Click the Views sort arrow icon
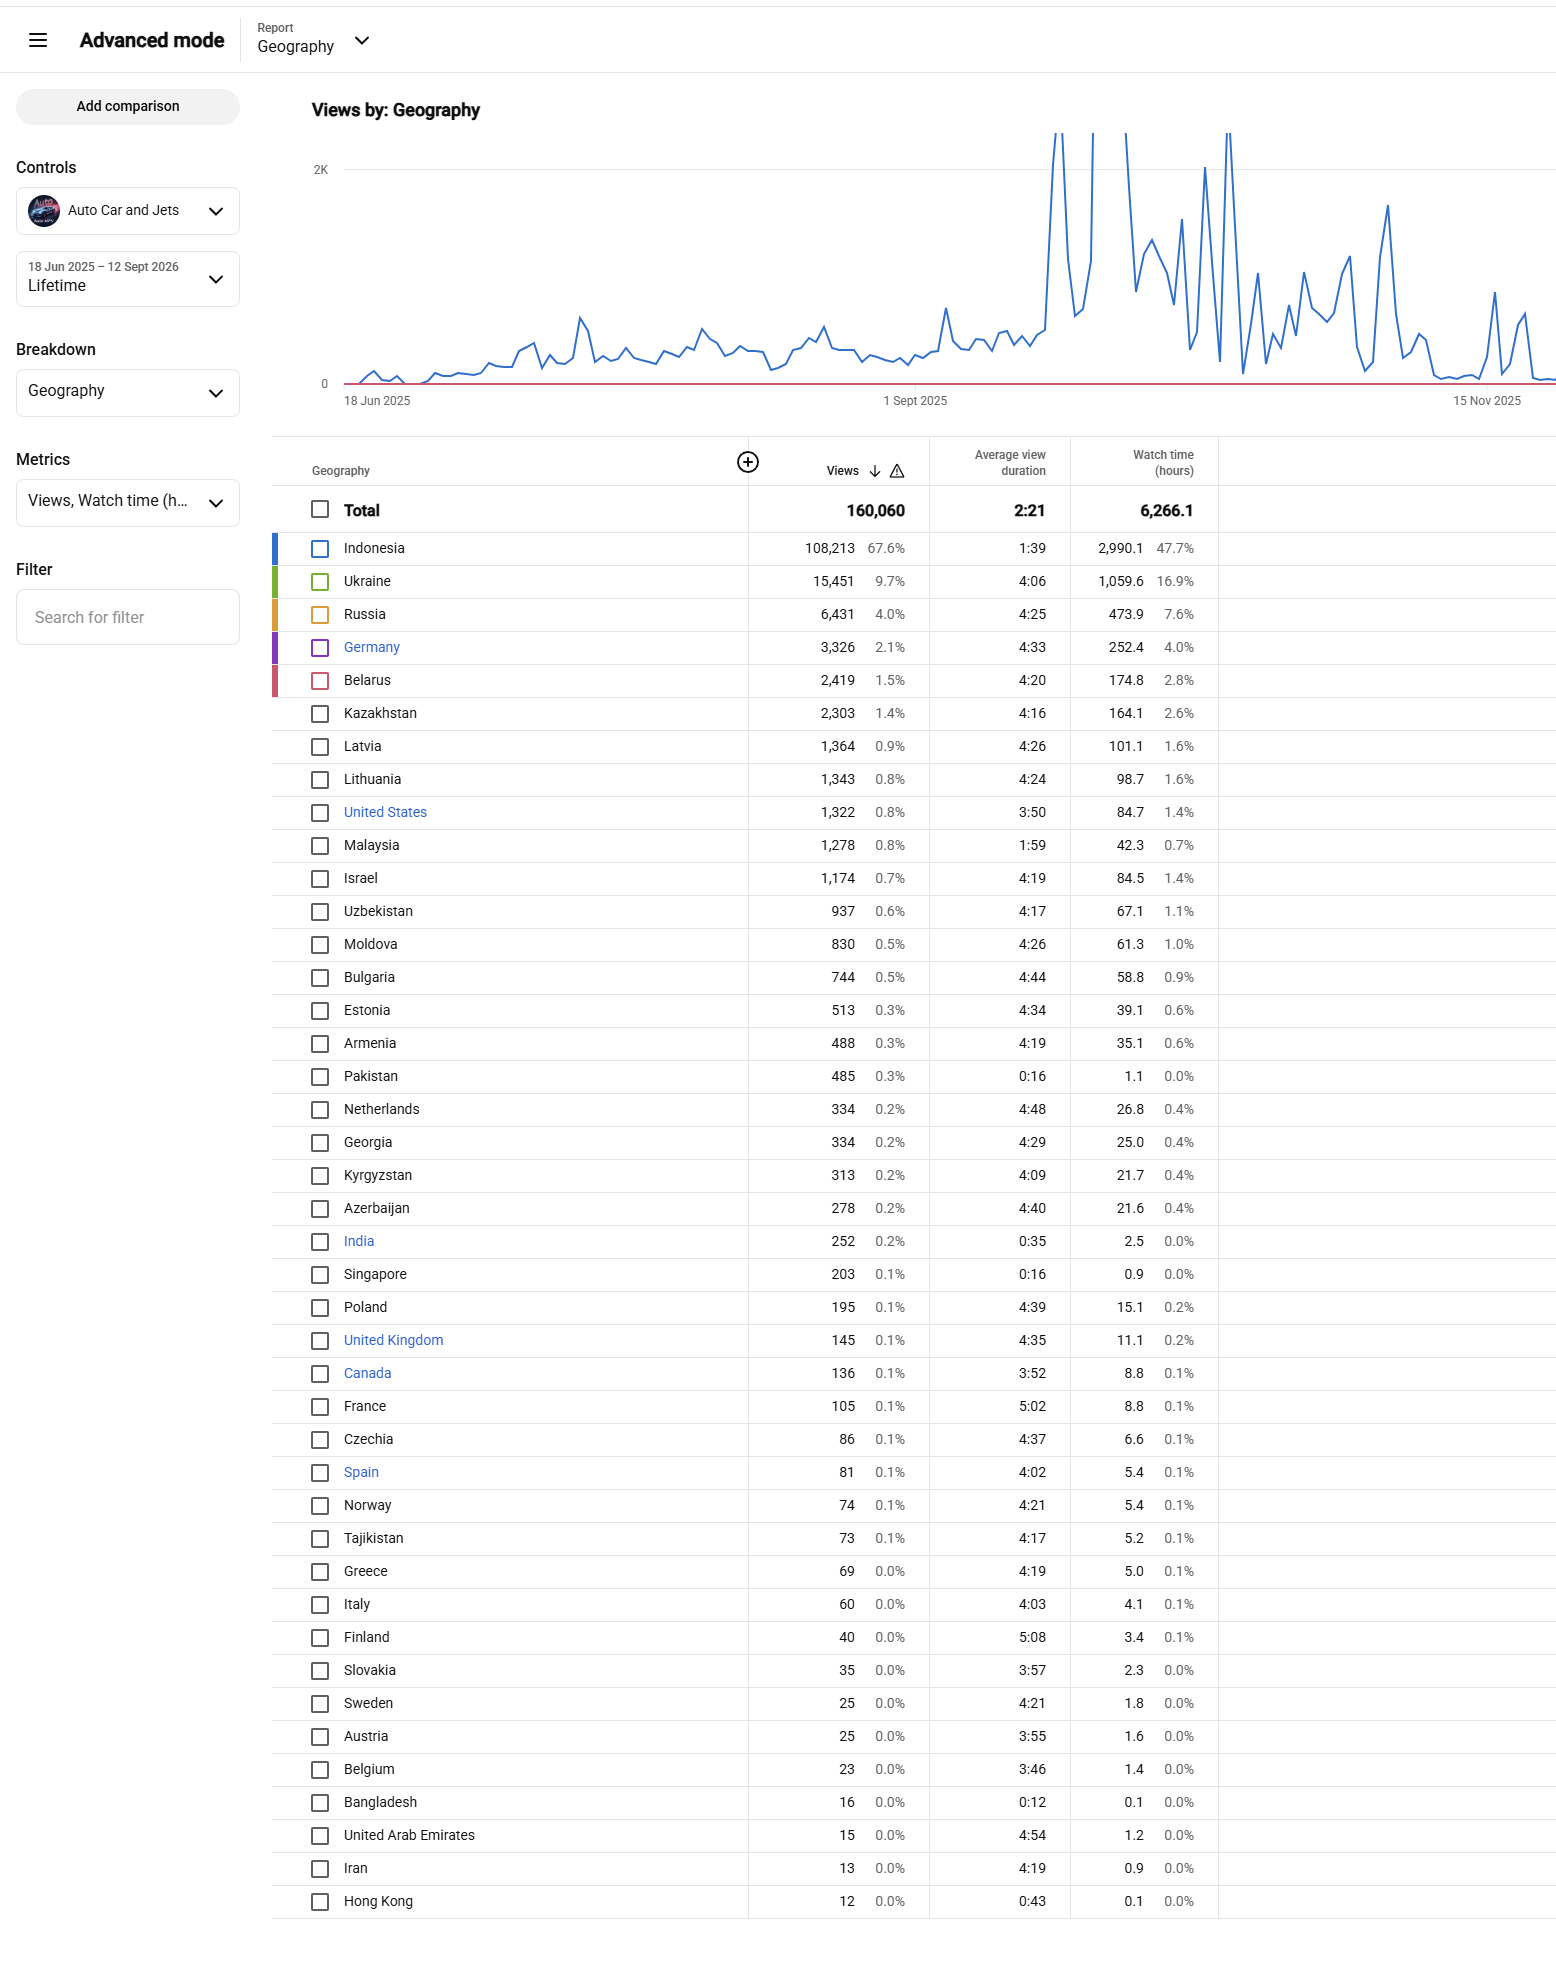 875,471
